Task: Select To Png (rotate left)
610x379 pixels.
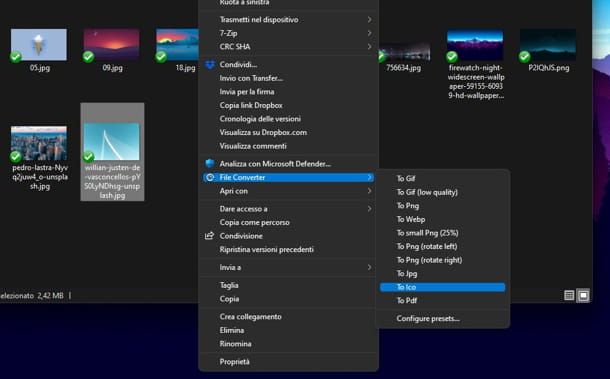Action: tap(442, 247)
